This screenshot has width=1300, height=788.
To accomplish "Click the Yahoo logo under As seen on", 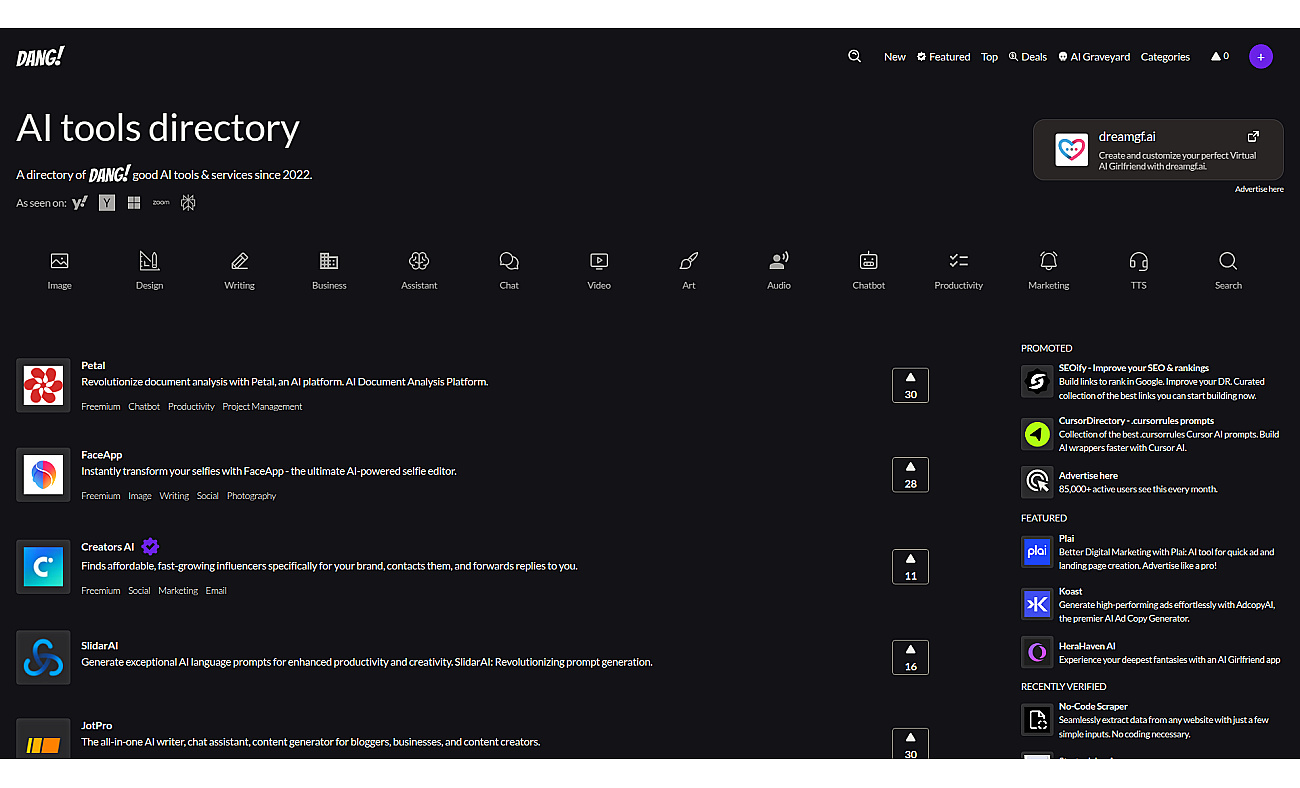I will pyautogui.click(x=80, y=203).
